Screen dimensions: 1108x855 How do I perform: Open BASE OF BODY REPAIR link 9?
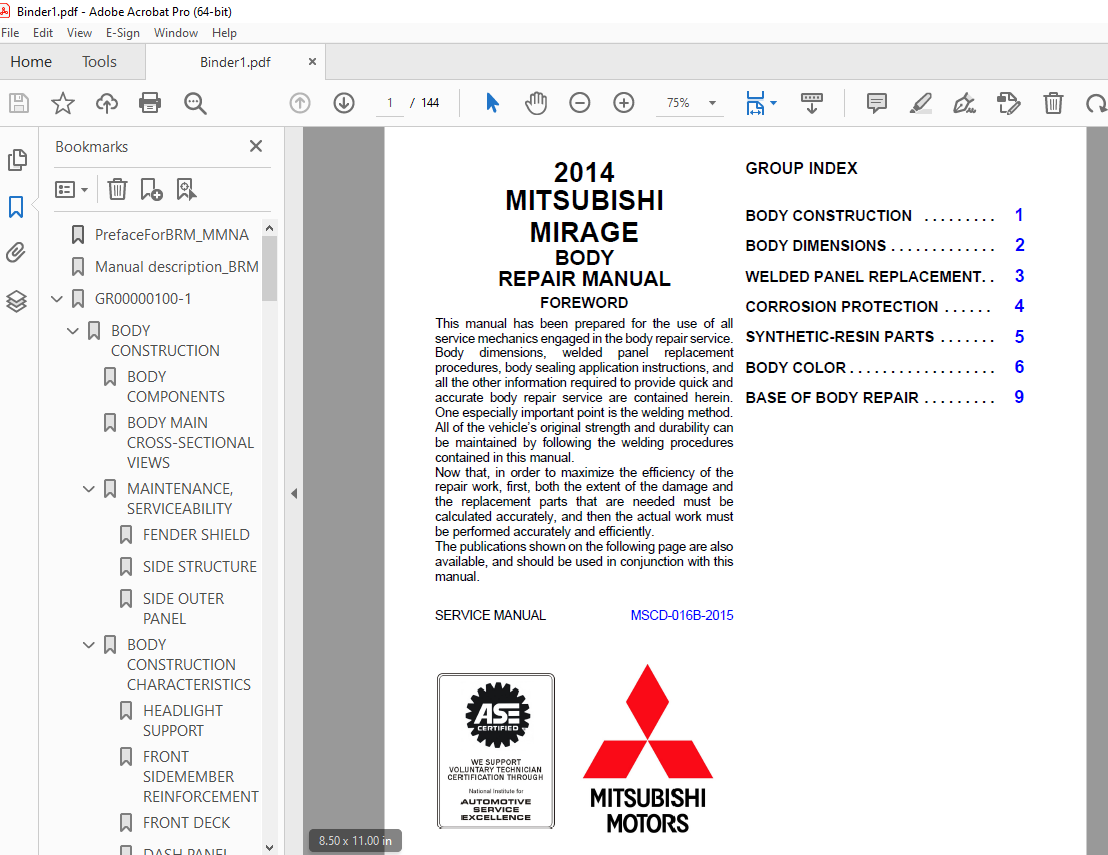tap(1020, 397)
